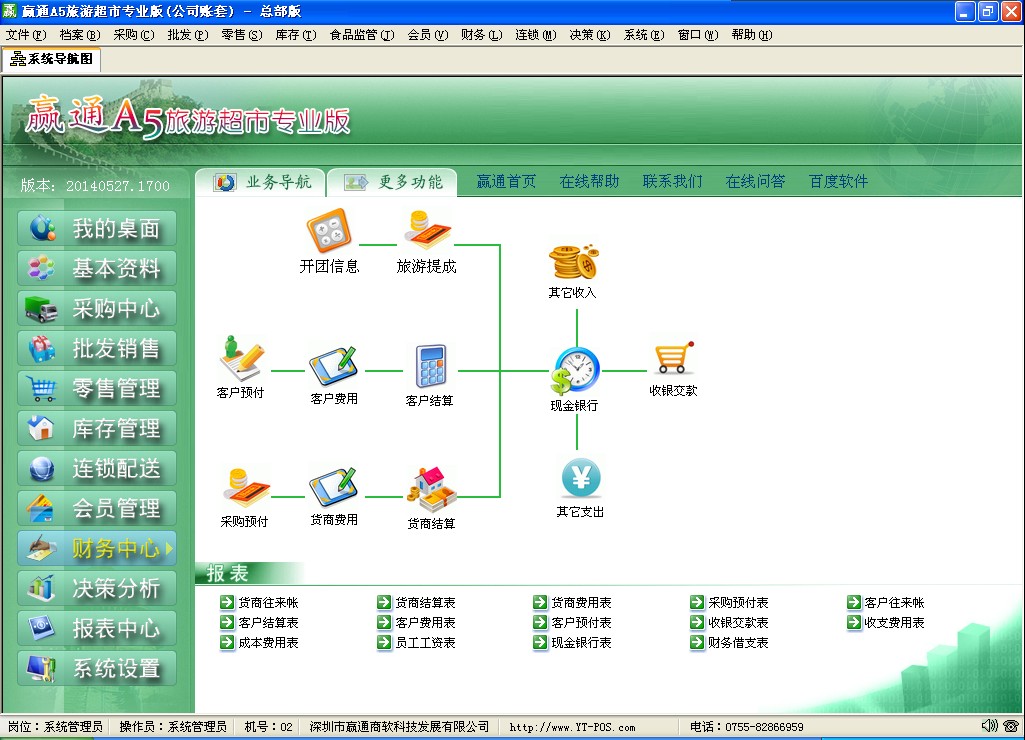This screenshot has width=1025, height=740.
Task: Go to 采购中心 in sidebar
Action: (x=97, y=309)
